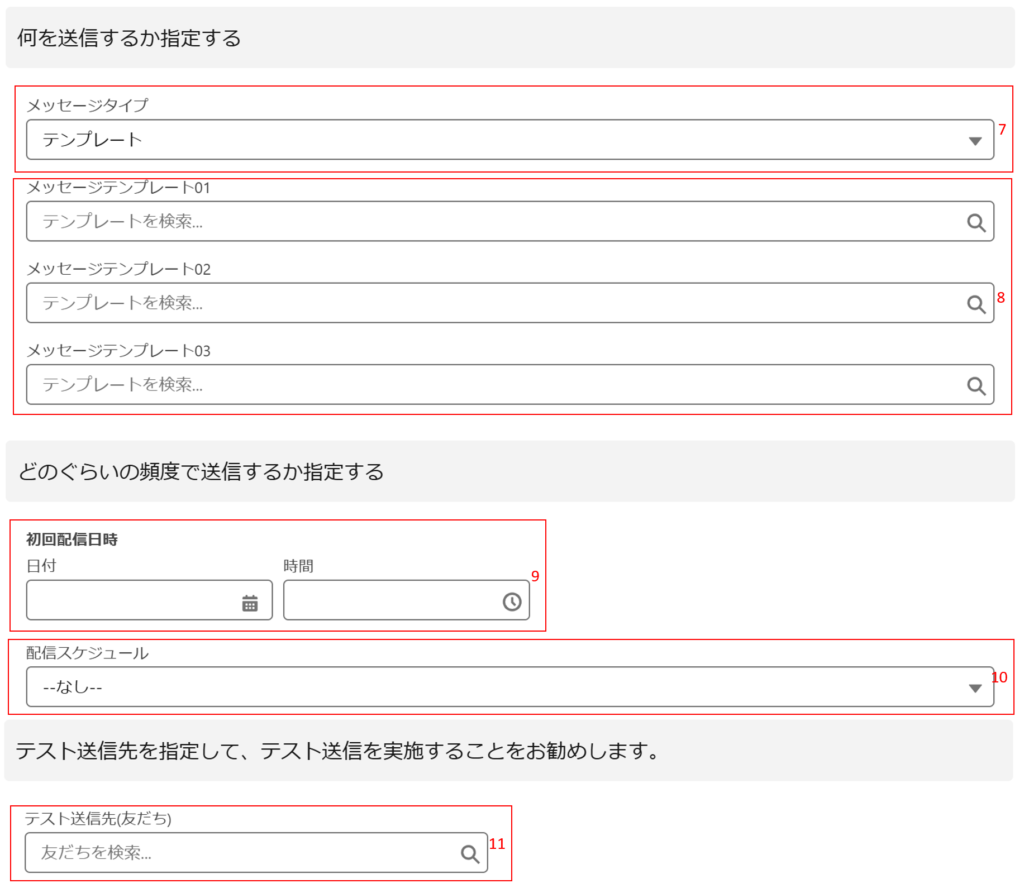The image size is (1024, 893).
Task: Click the テスト送信先を指定して section header
Action: coord(338,751)
